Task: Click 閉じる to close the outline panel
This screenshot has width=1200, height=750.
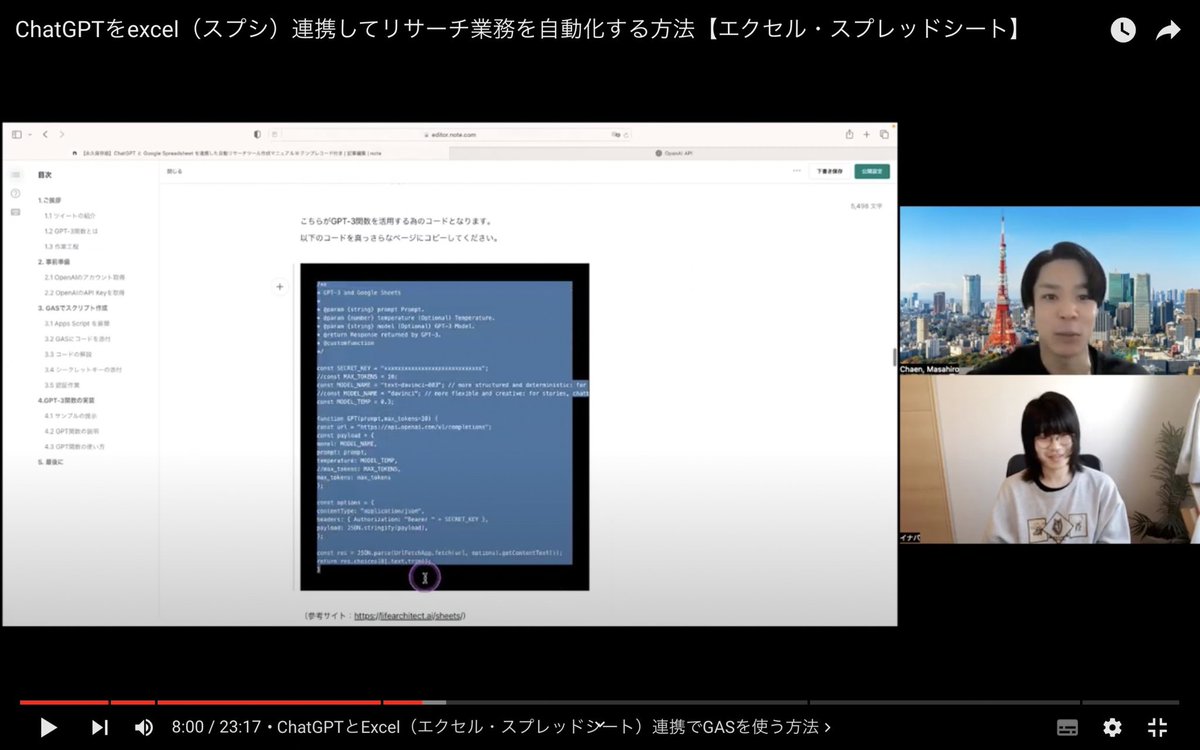Action: click(x=175, y=172)
